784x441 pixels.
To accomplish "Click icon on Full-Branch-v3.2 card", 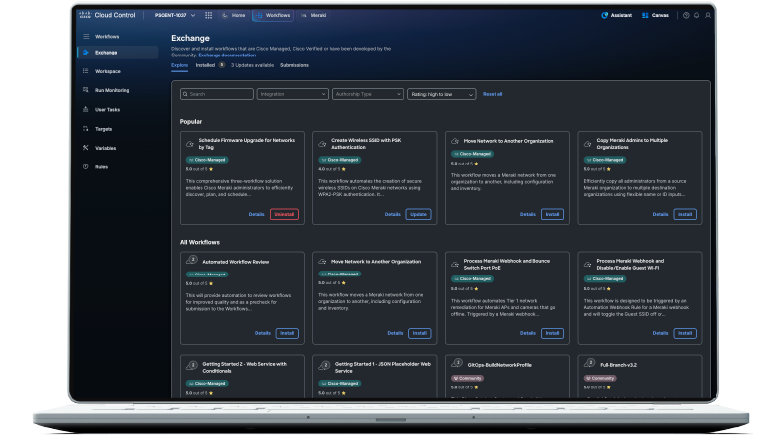I will point(590,364).
